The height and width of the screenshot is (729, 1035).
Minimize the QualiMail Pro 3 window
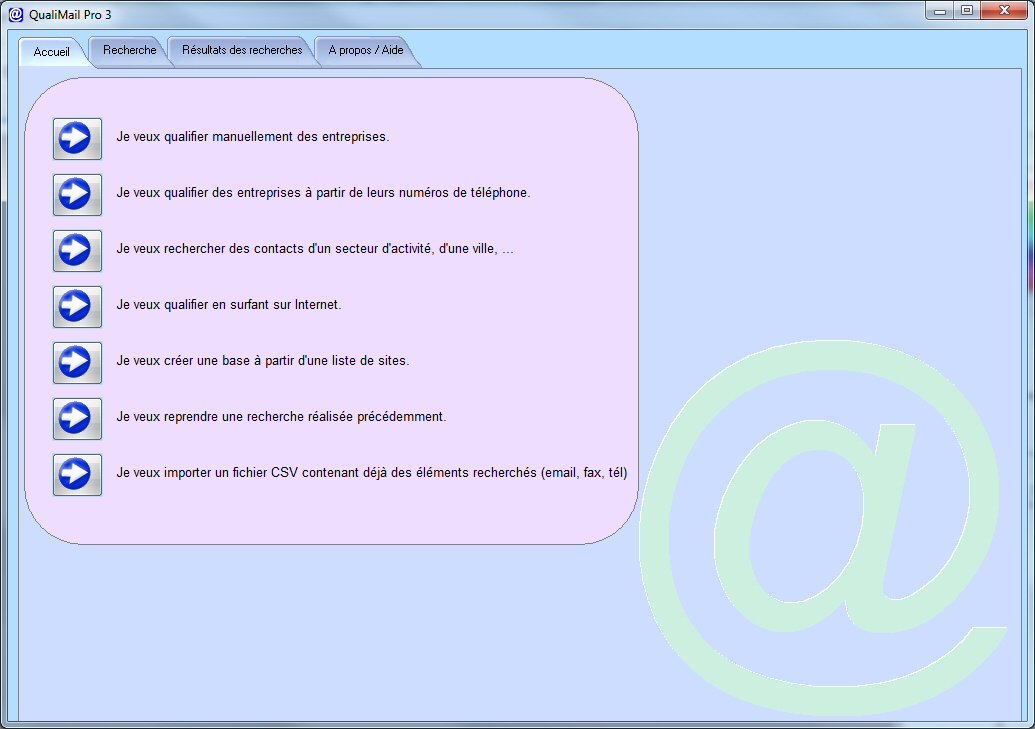click(940, 11)
